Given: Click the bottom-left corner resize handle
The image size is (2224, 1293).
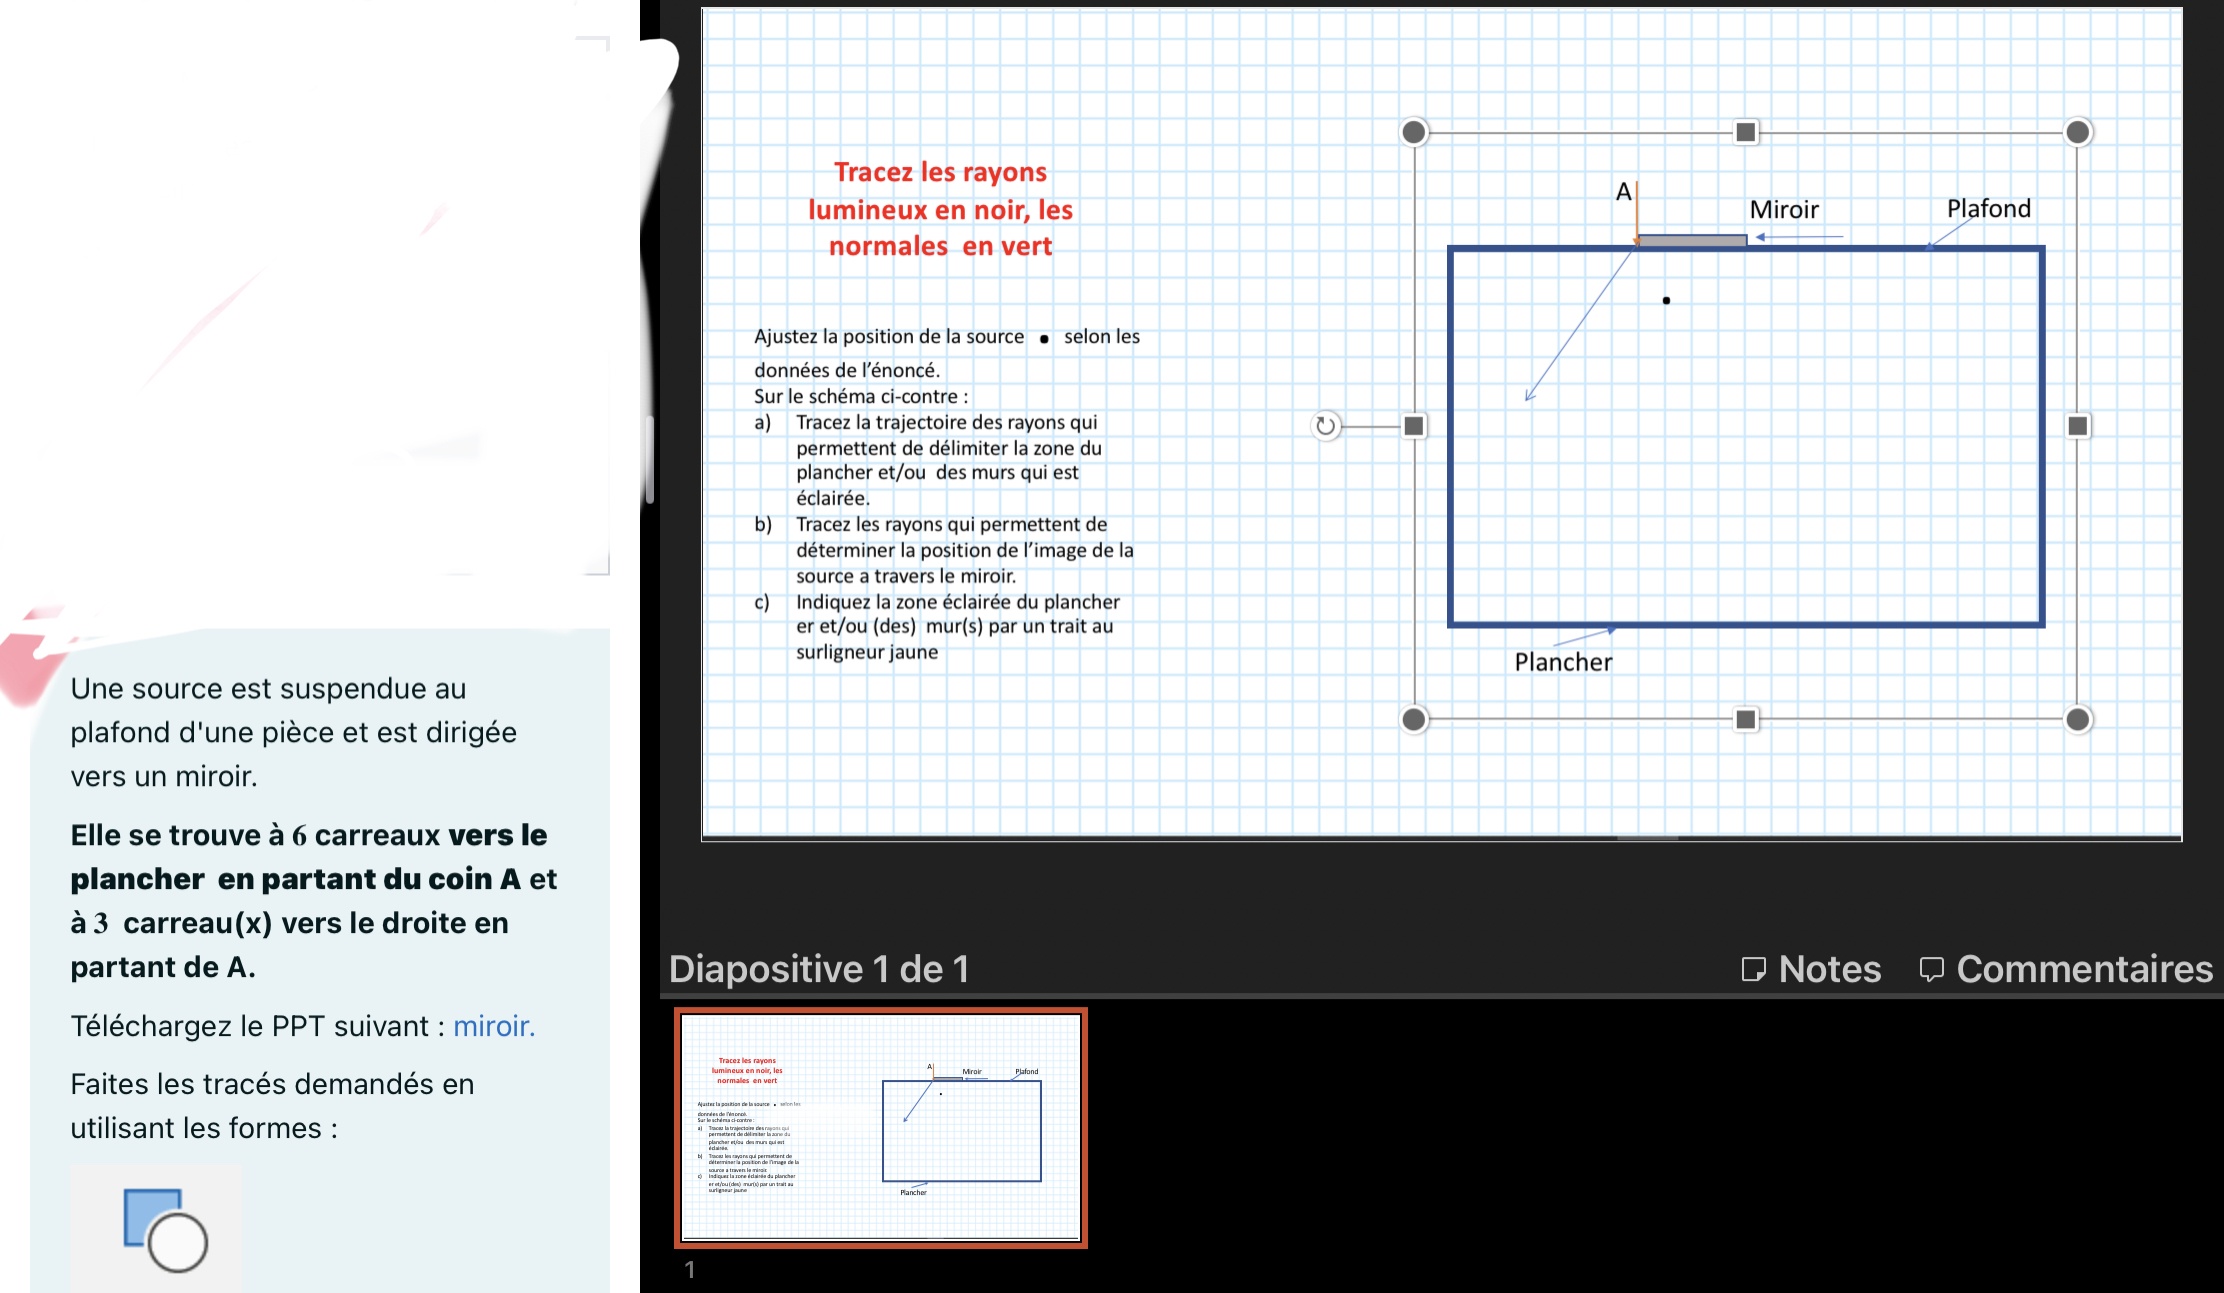Looking at the screenshot, I should click(x=1414, y=719).
